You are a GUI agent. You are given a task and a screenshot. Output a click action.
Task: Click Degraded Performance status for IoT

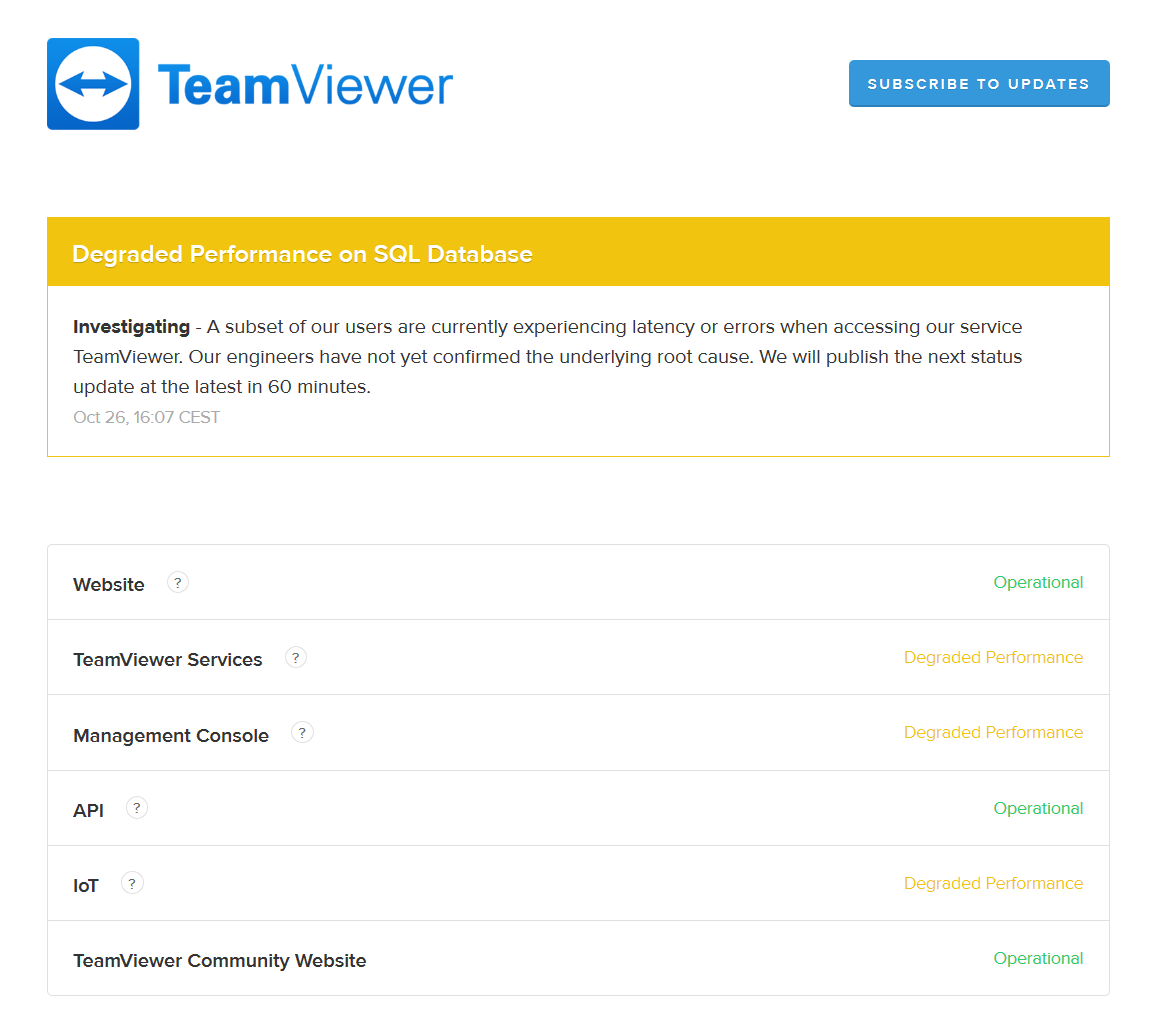pyautogui.click(x=993, y=883)
